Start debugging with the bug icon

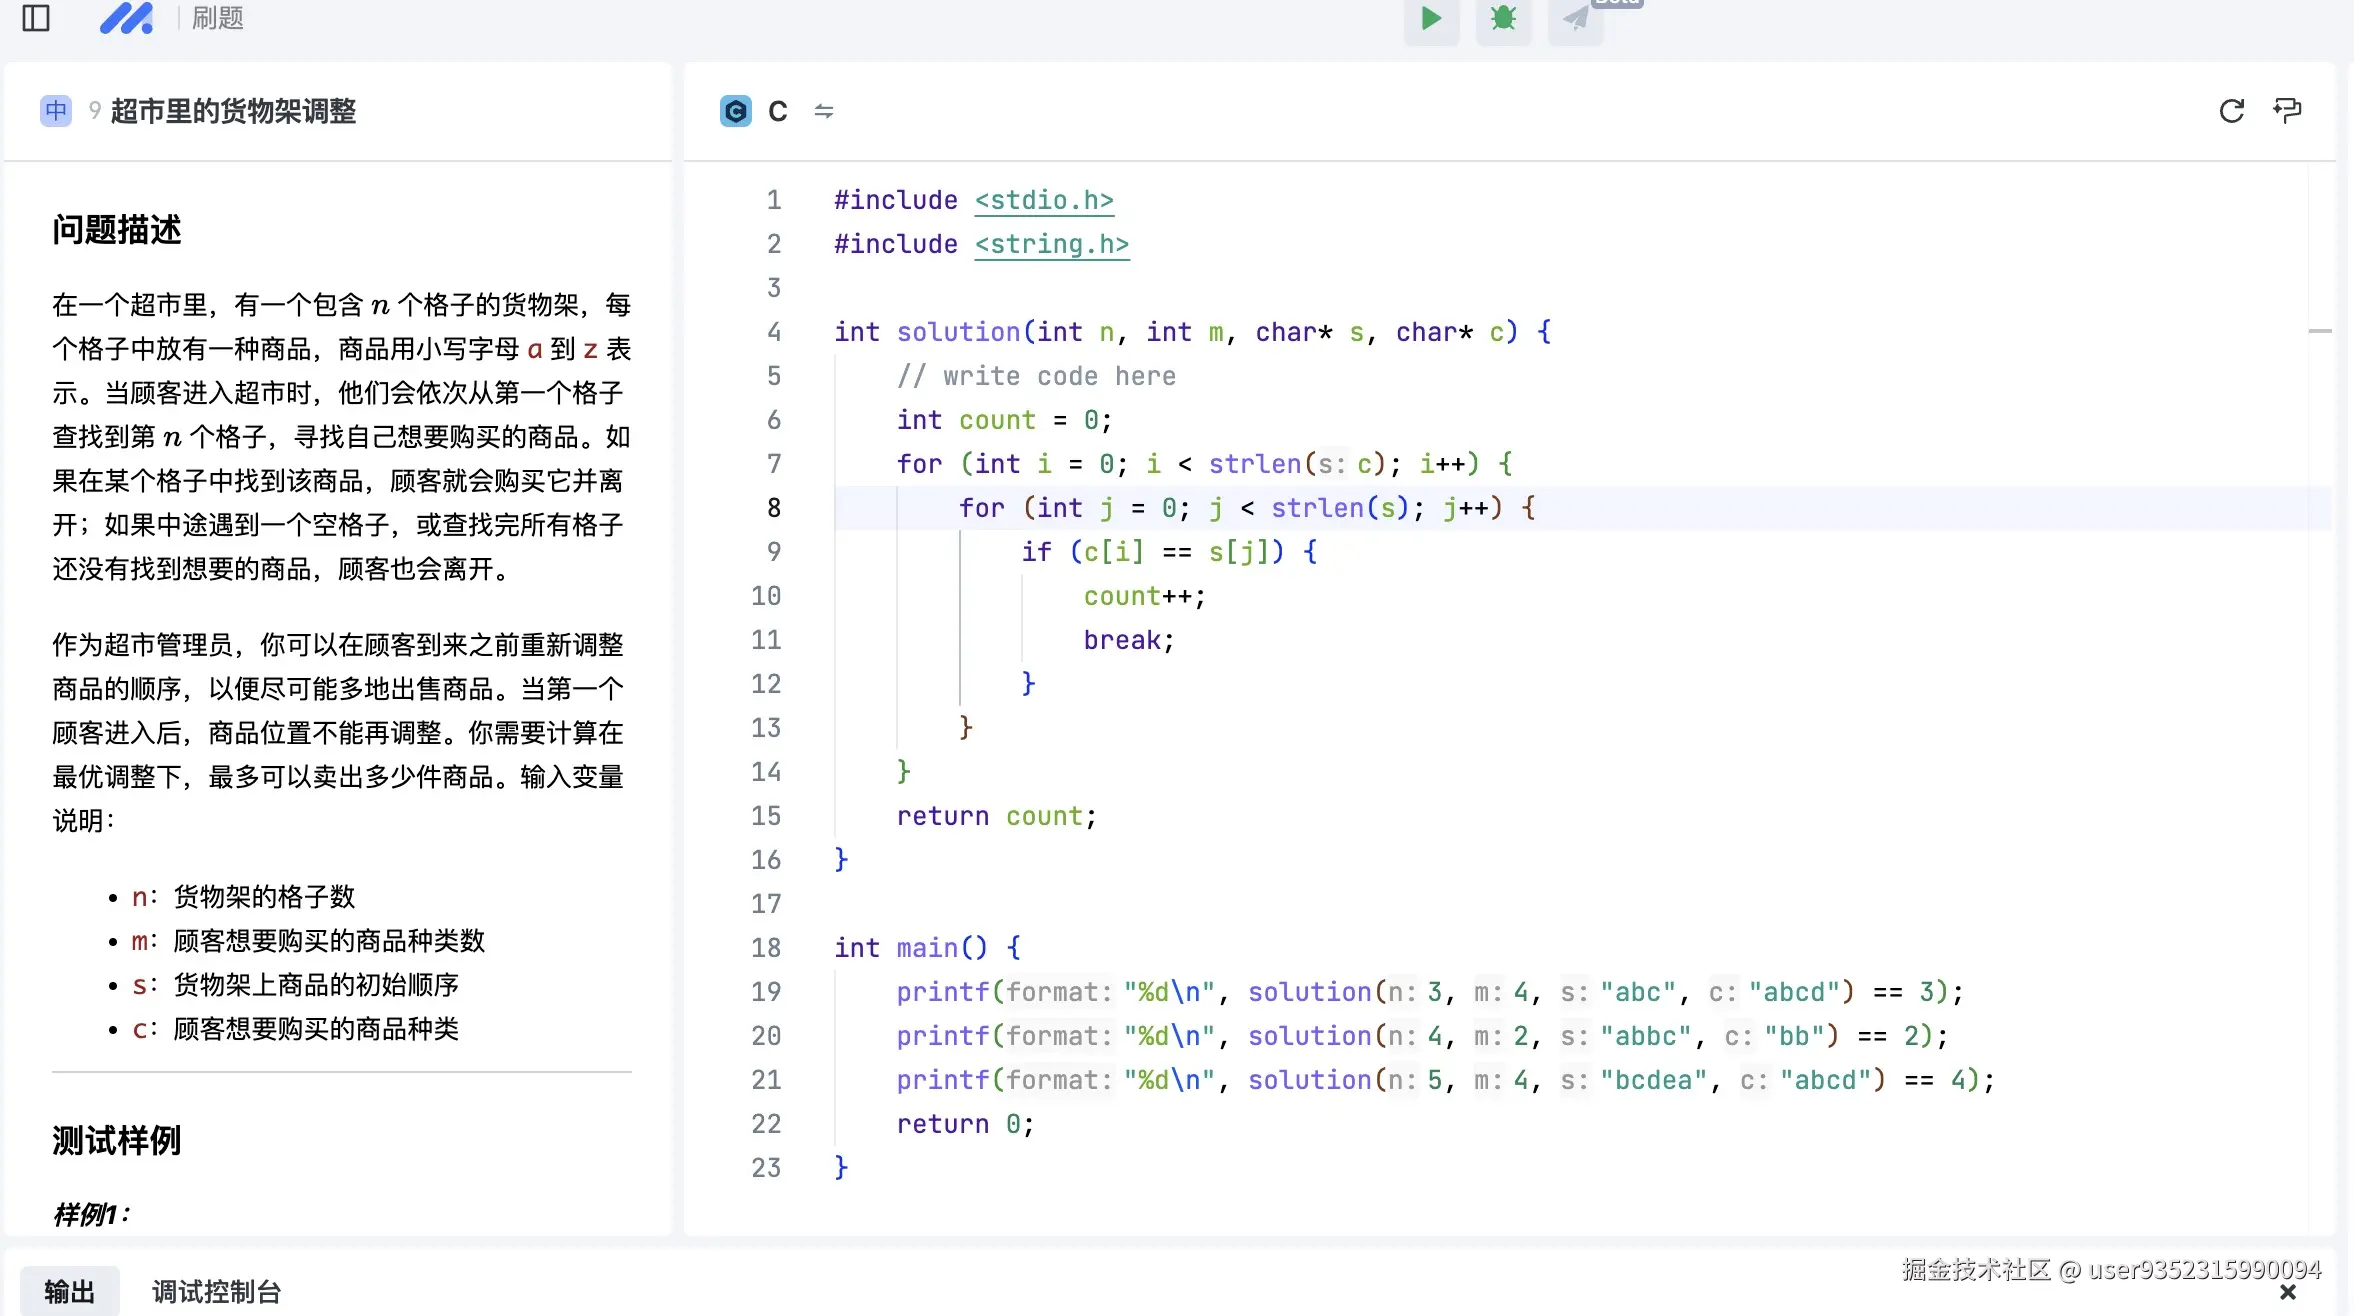1502,19
